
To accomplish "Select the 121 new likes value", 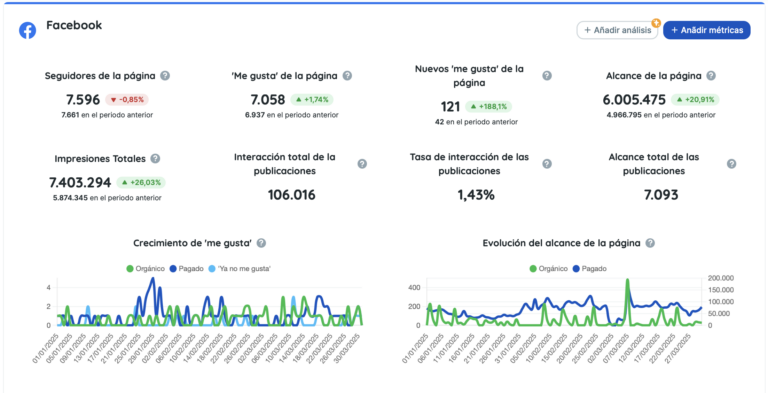I will [450, 107].
